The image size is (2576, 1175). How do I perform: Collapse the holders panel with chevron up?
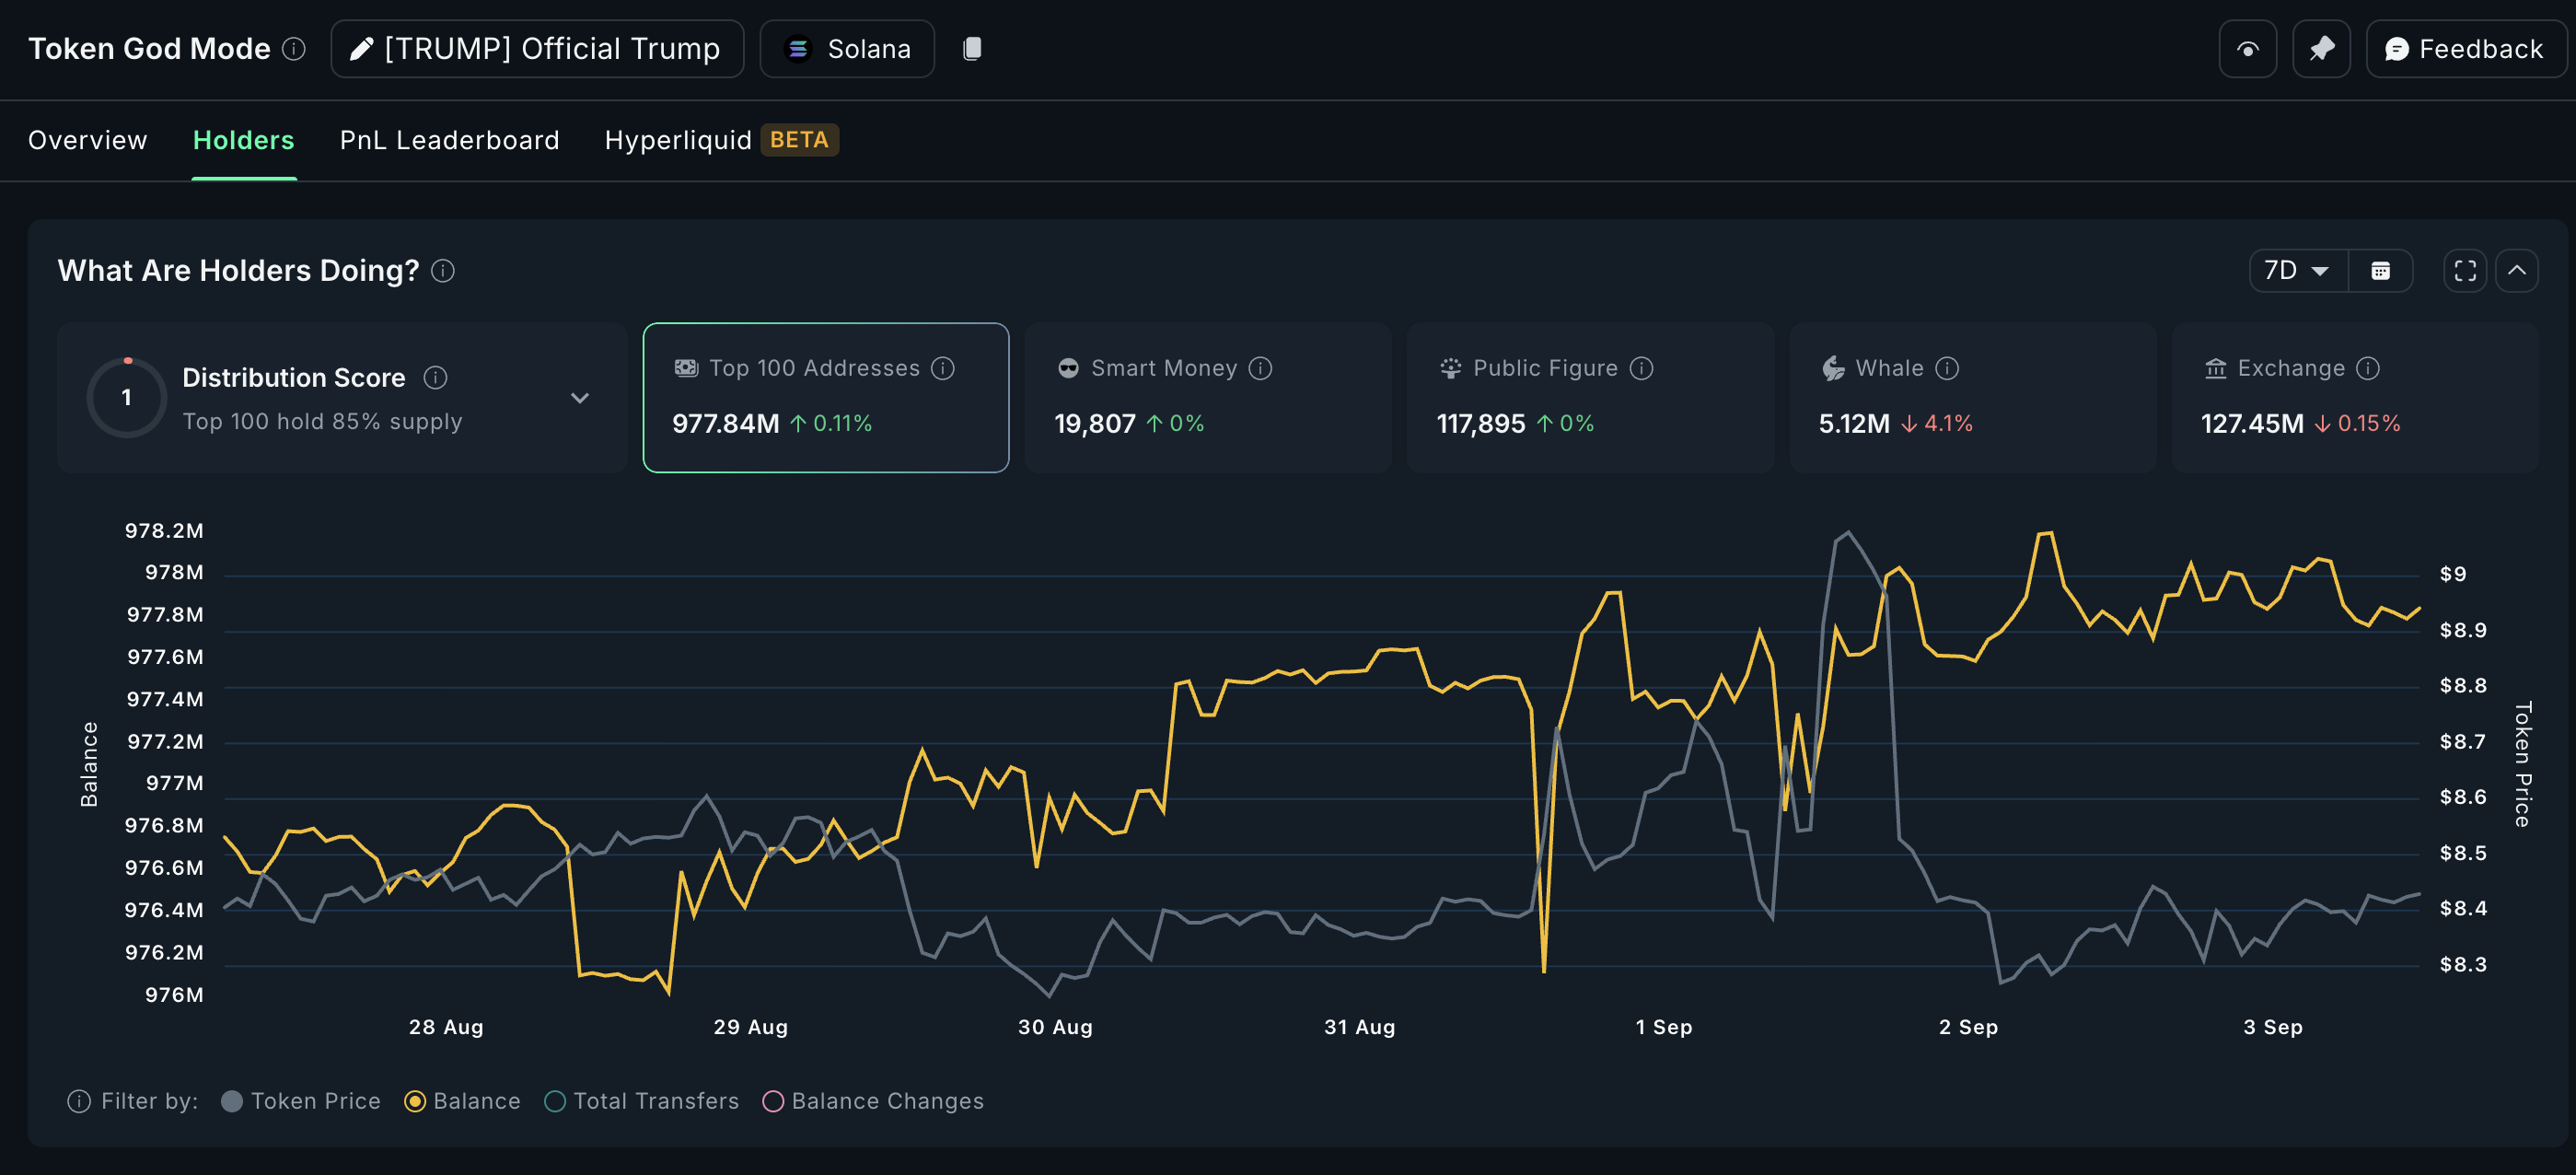click(x=2517, y=271)
